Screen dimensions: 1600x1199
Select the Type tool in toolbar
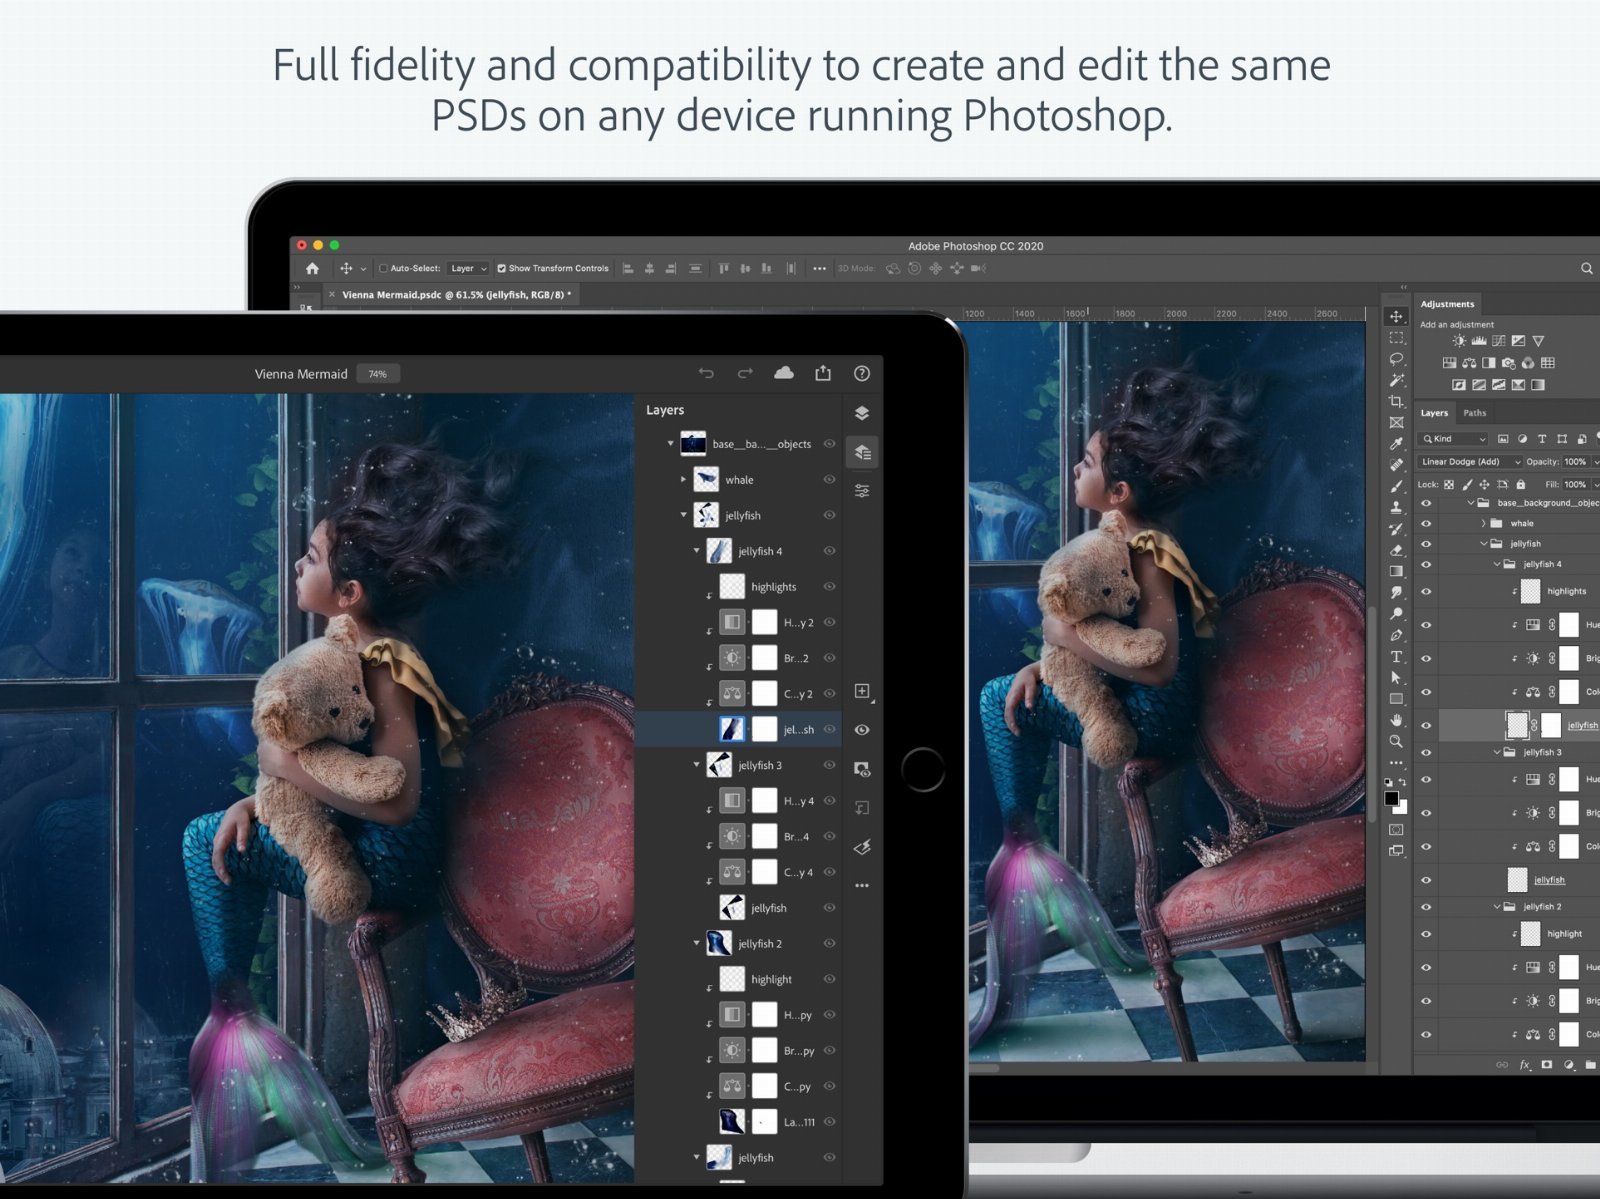click(x=1396, y=657)
